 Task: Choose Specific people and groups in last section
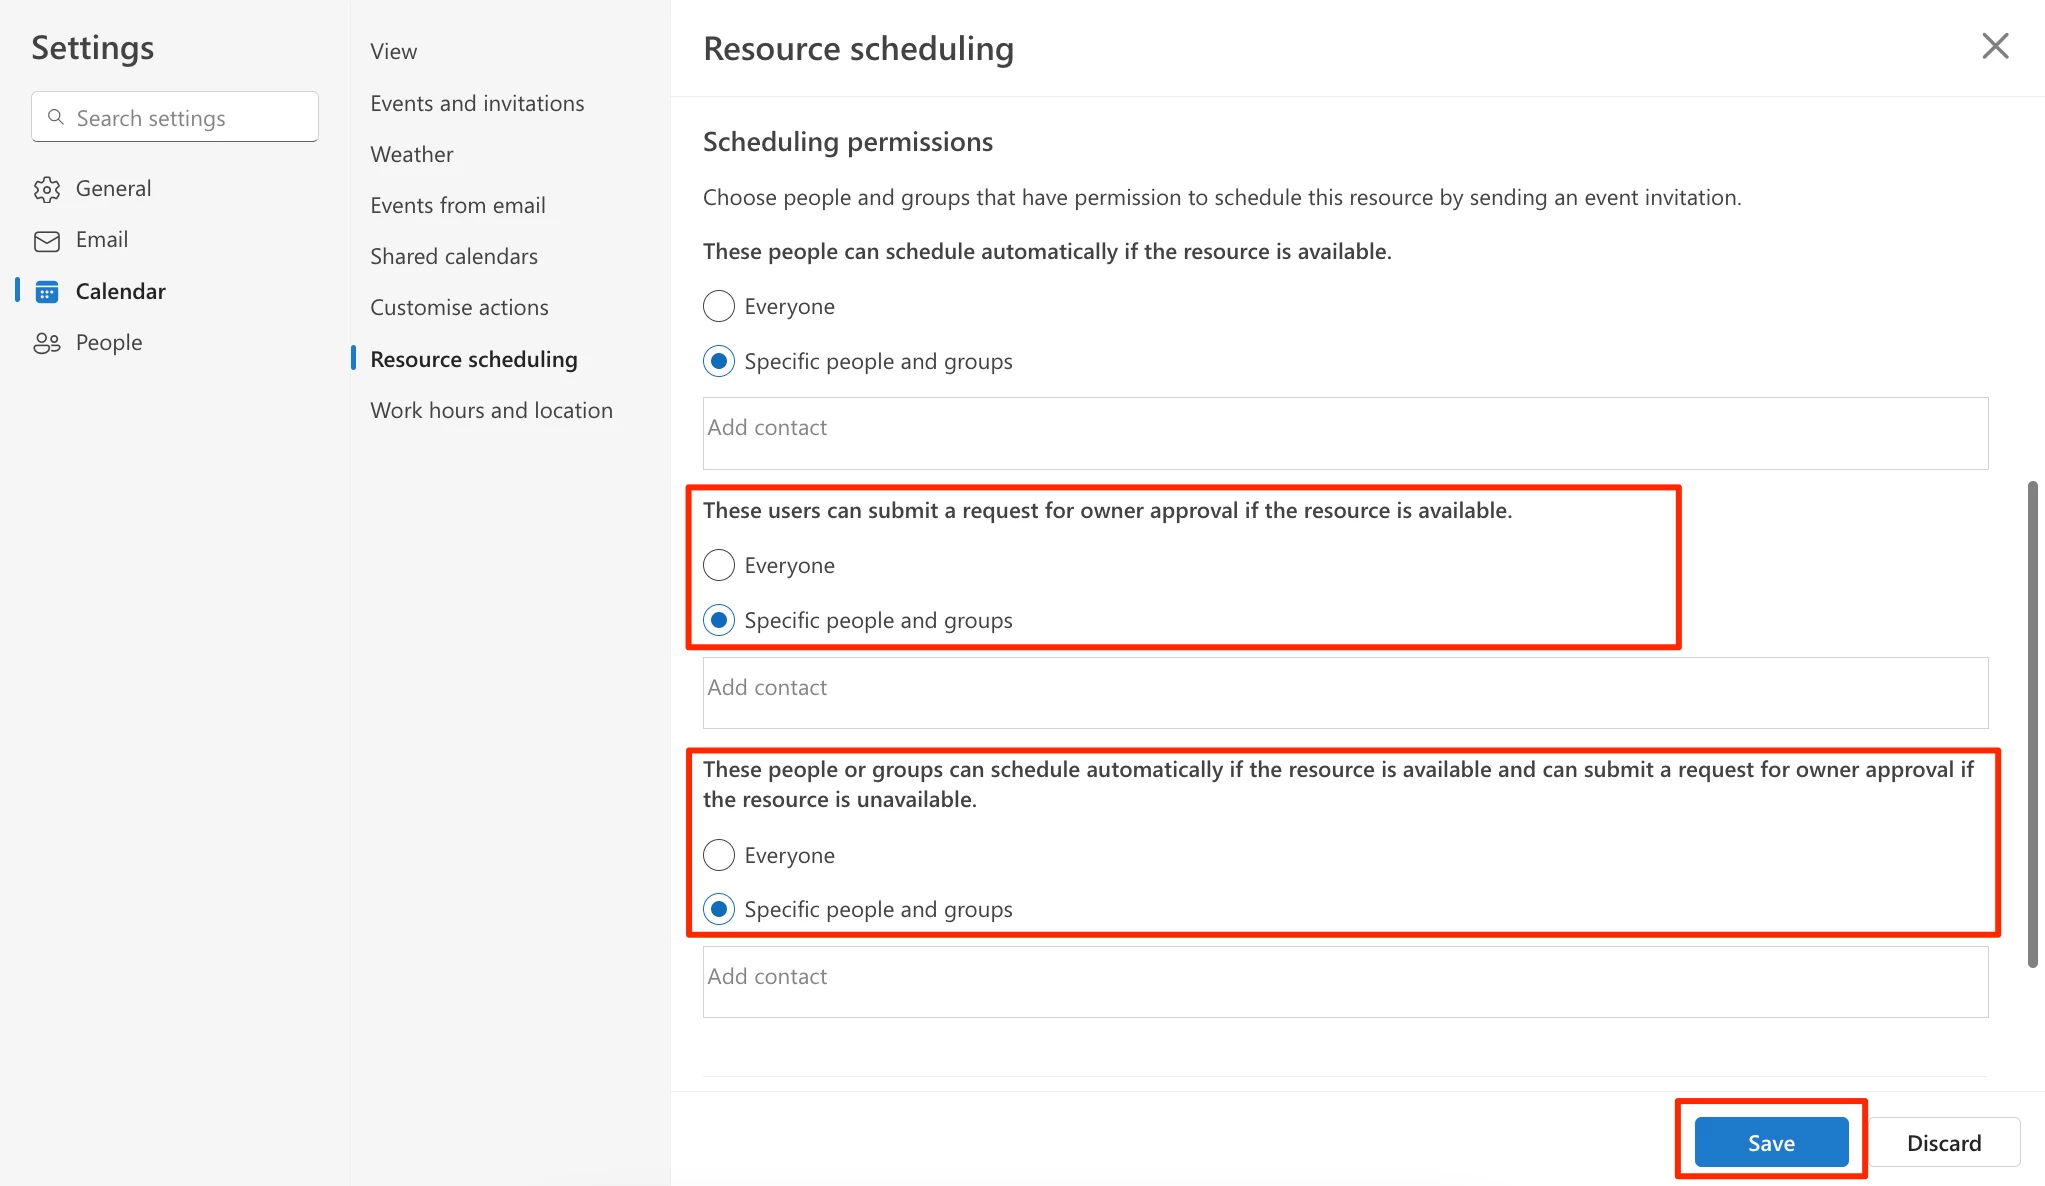coord(719,909)
